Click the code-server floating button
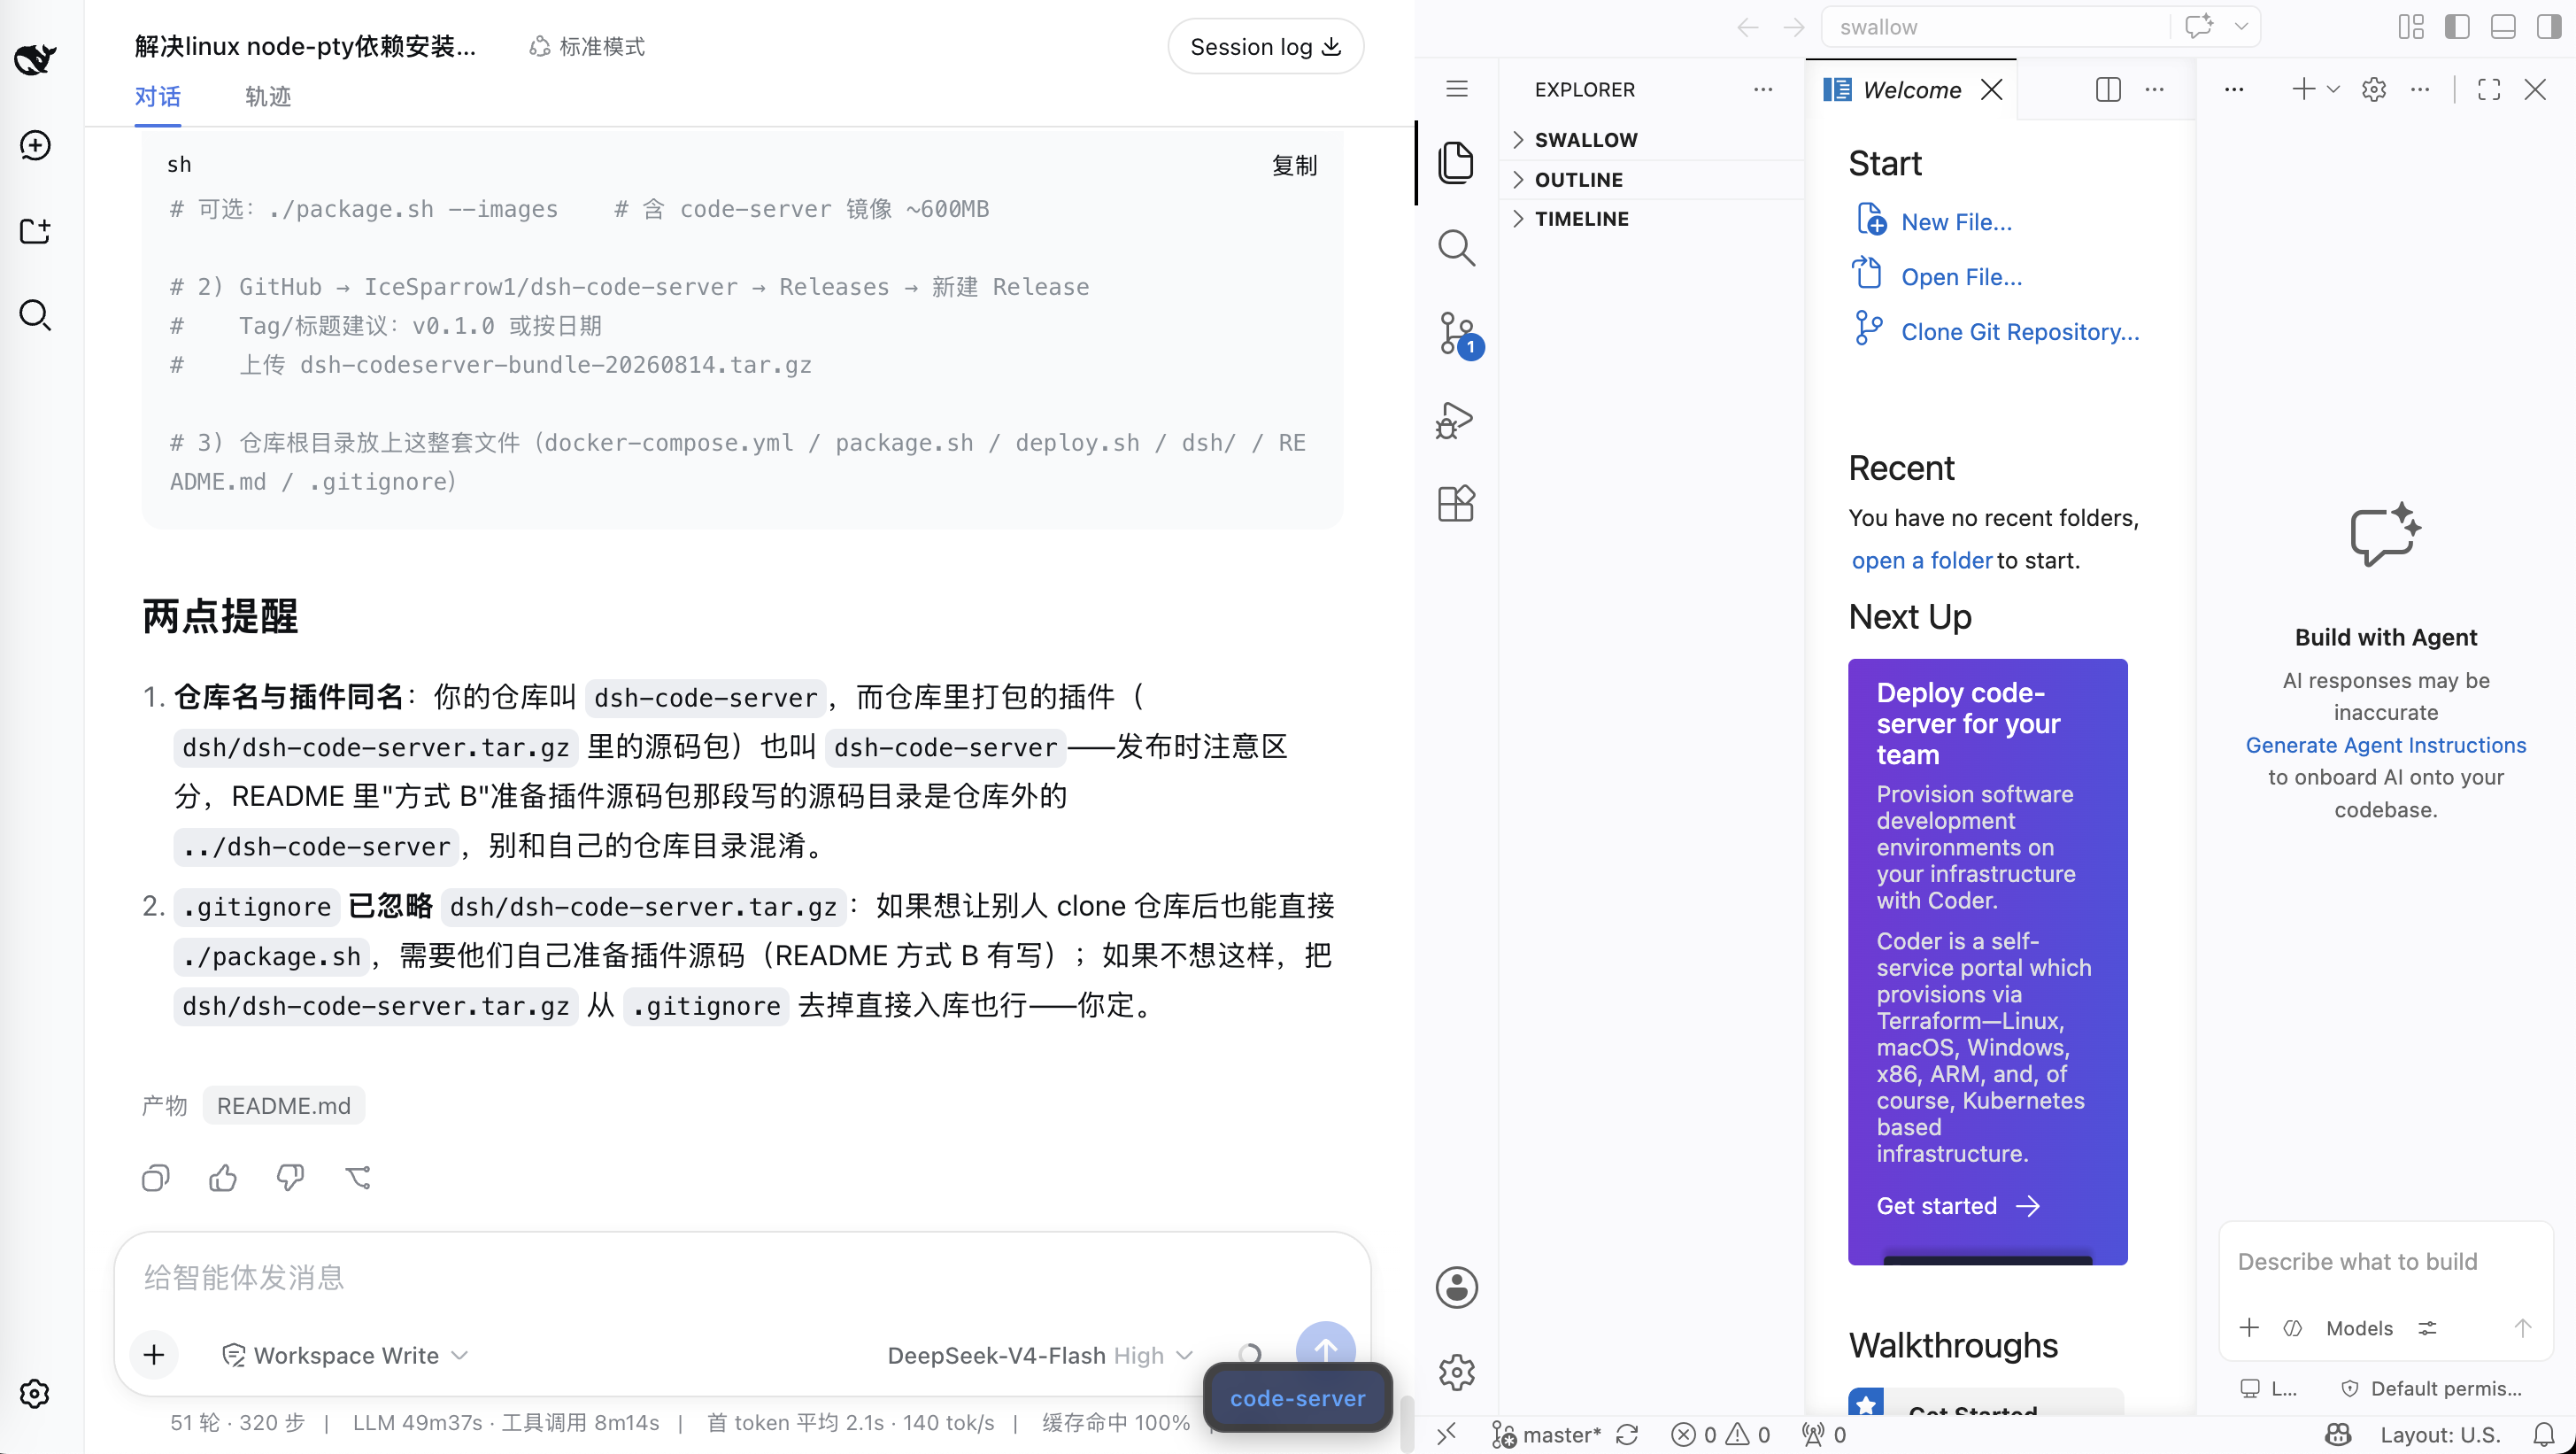The width and height of the screenshot is (2576, 1454). (x=1297, y=1398)
